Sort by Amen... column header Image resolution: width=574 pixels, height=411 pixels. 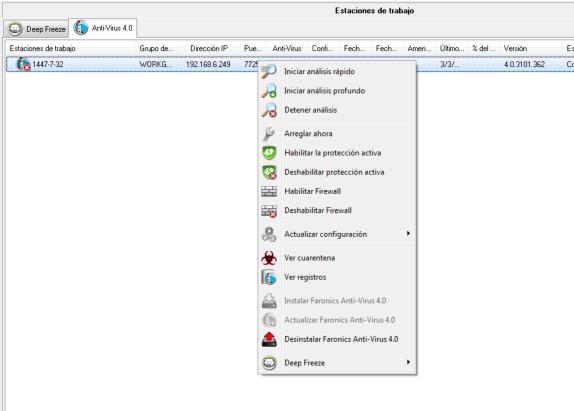420,48
